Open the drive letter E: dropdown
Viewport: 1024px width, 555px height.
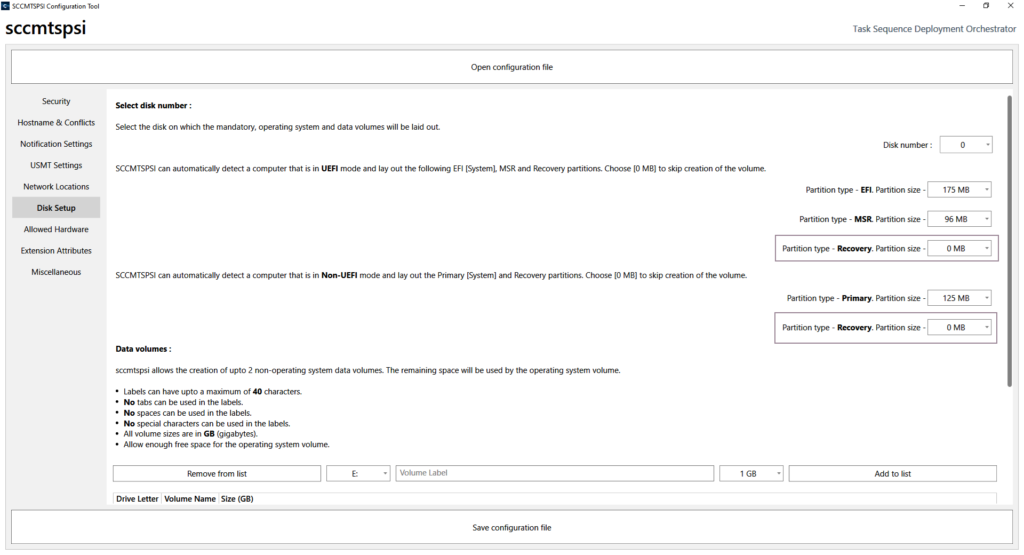358,474
